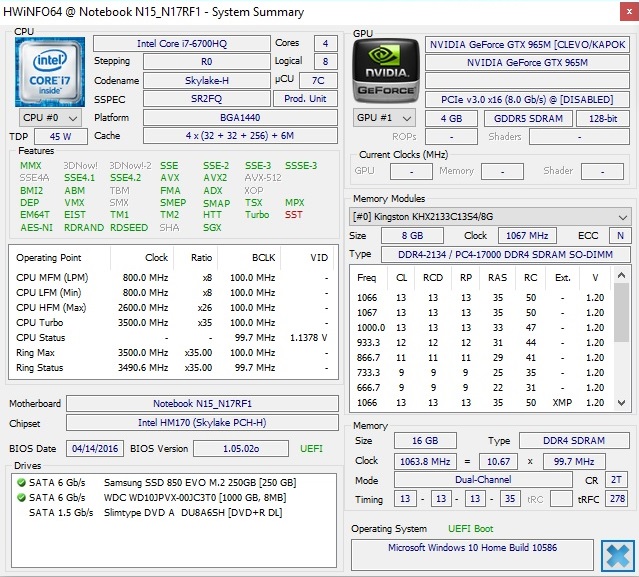The height and width of the screenshot is (577, 639).
Task: Click the blue X close button at bottom right
Action: point(618,555)
